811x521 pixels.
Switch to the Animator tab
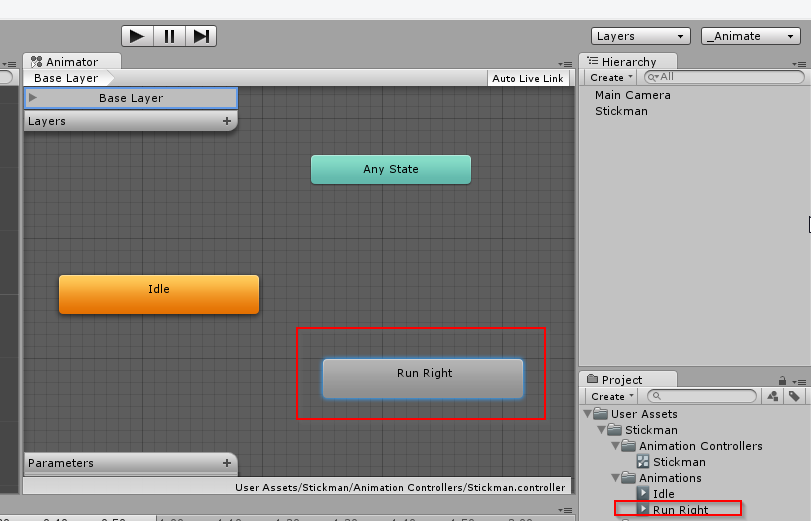(x=65, y=62)
